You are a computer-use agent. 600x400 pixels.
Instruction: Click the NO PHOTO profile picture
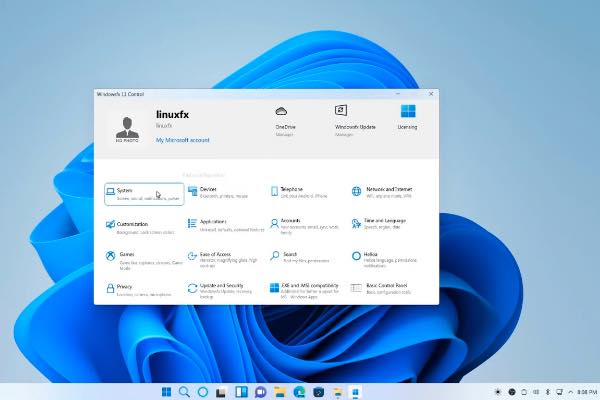point(127,130)
